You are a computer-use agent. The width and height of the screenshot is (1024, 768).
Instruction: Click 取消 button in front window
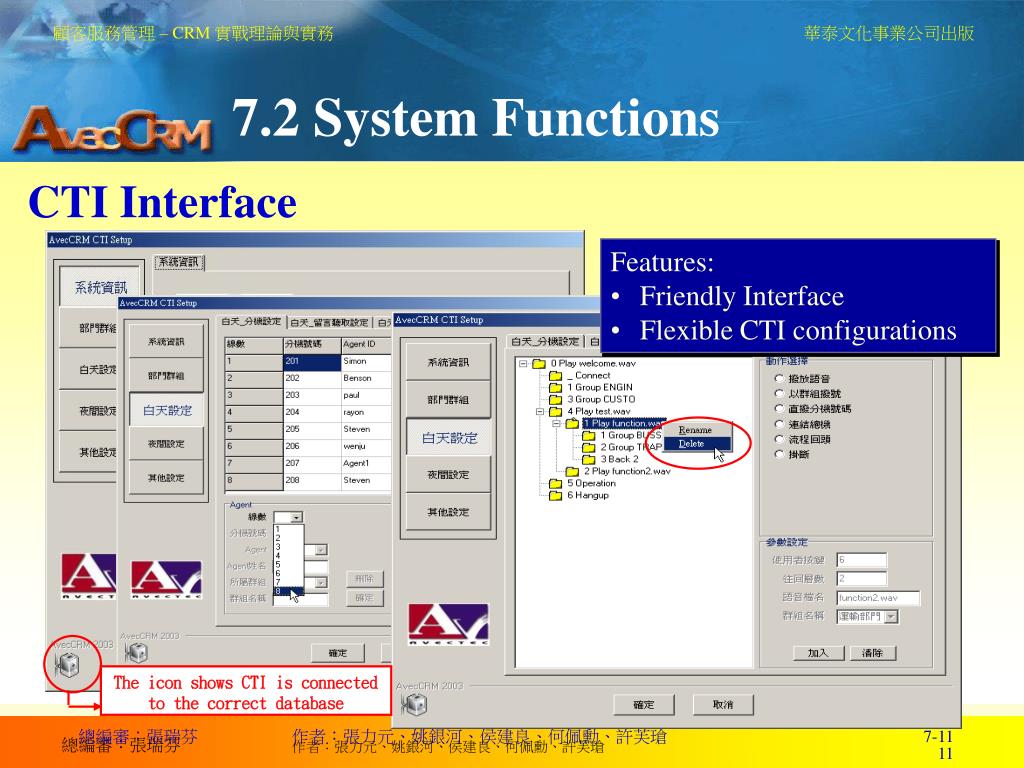click(x=723, y=705)
